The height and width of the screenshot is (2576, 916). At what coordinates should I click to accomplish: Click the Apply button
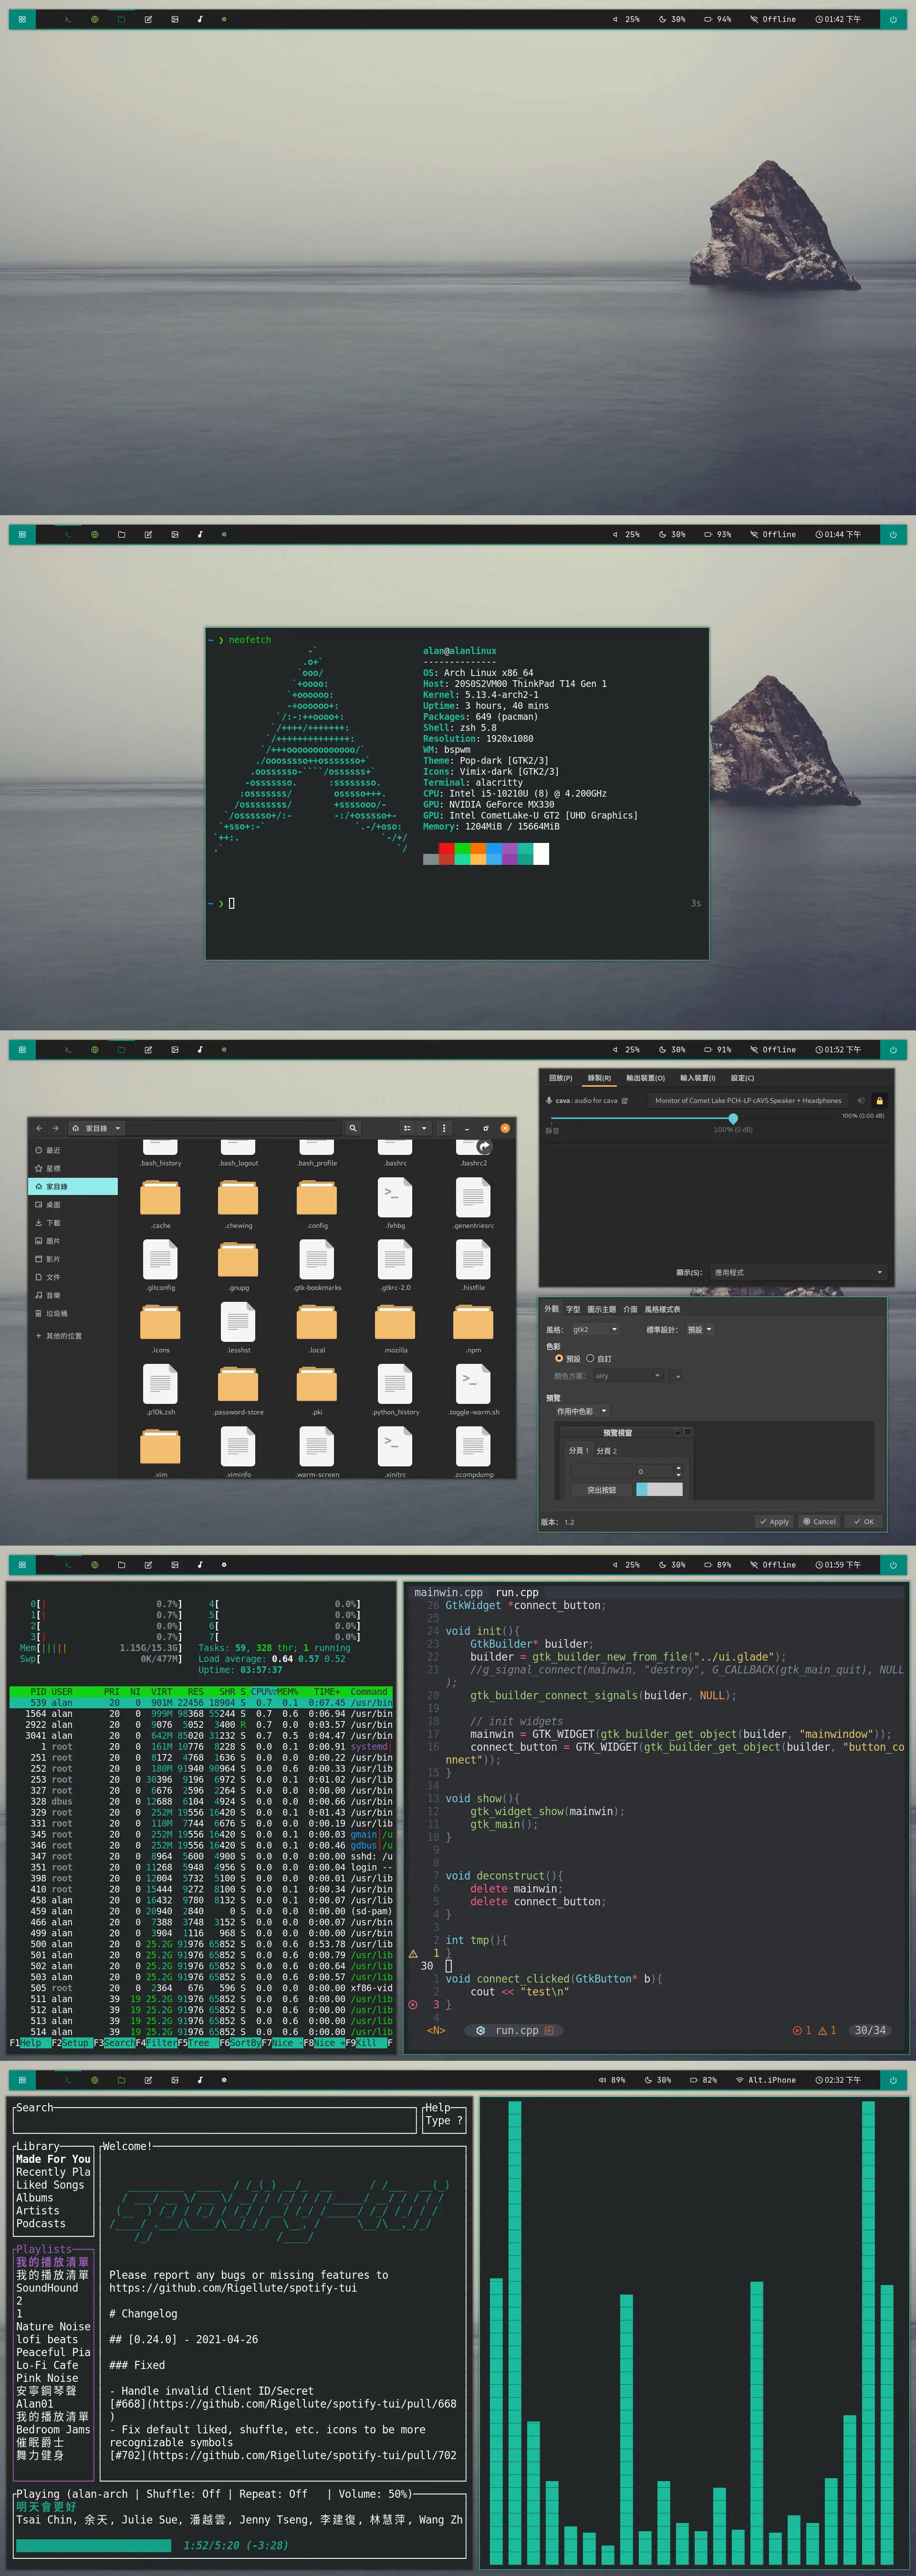coord(774,1522)
